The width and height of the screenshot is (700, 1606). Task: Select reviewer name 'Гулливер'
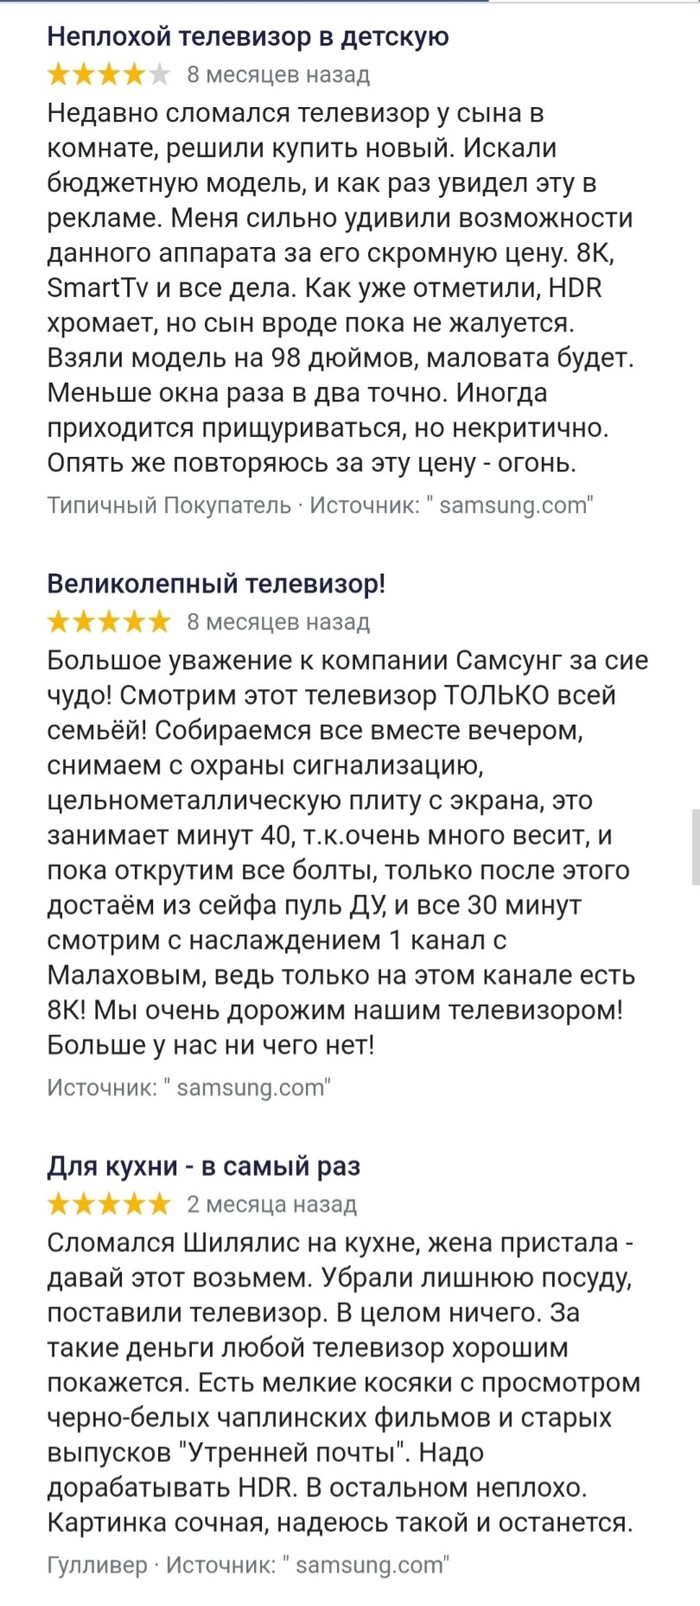97,1565
